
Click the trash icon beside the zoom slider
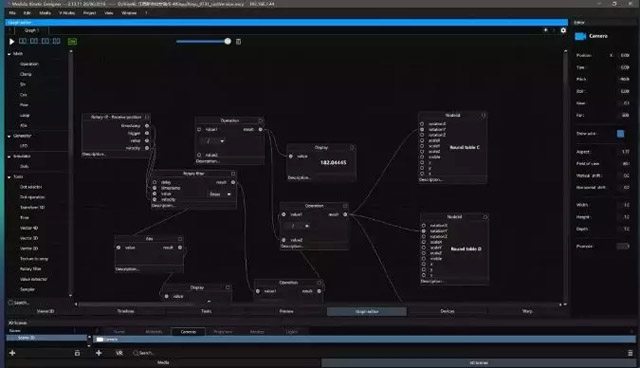click(x=238, y=41)
